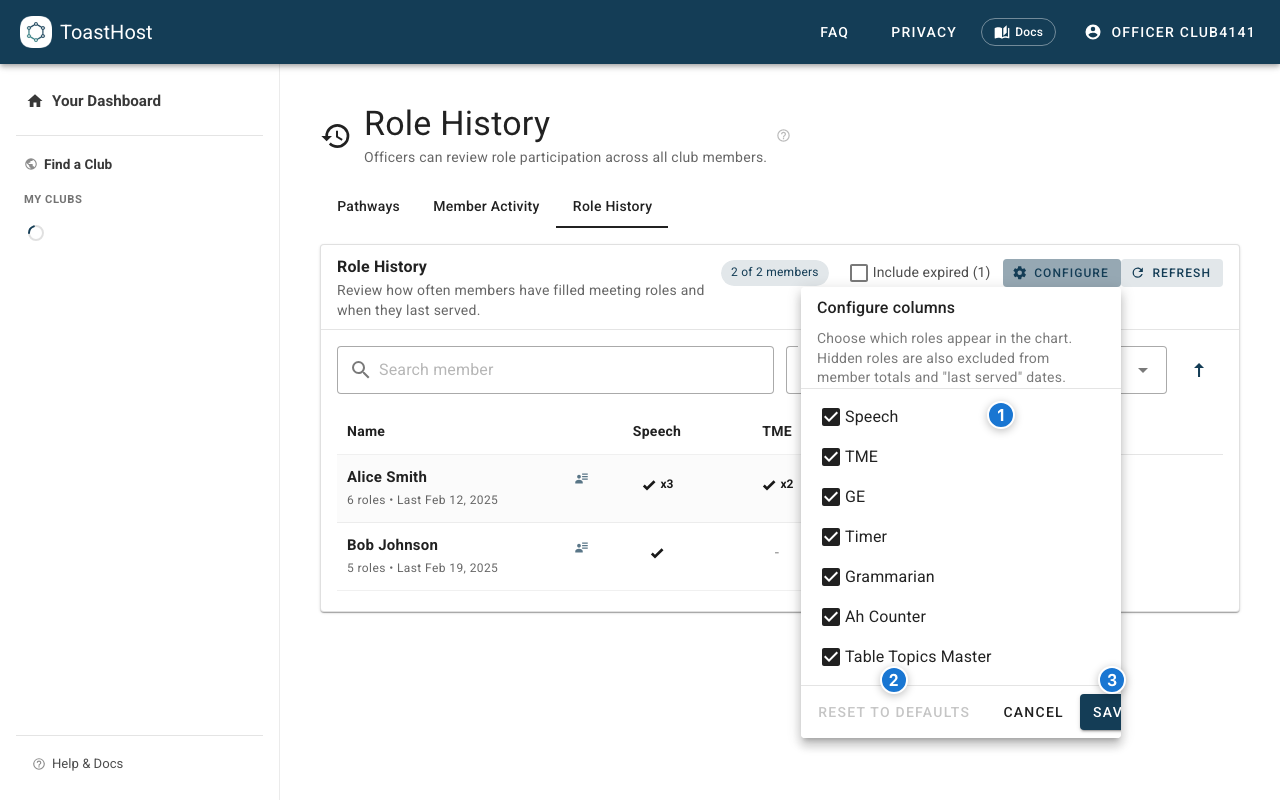
Task: Click Alice Smith's TME x2 cell
Action: click(x=777, y=484)
